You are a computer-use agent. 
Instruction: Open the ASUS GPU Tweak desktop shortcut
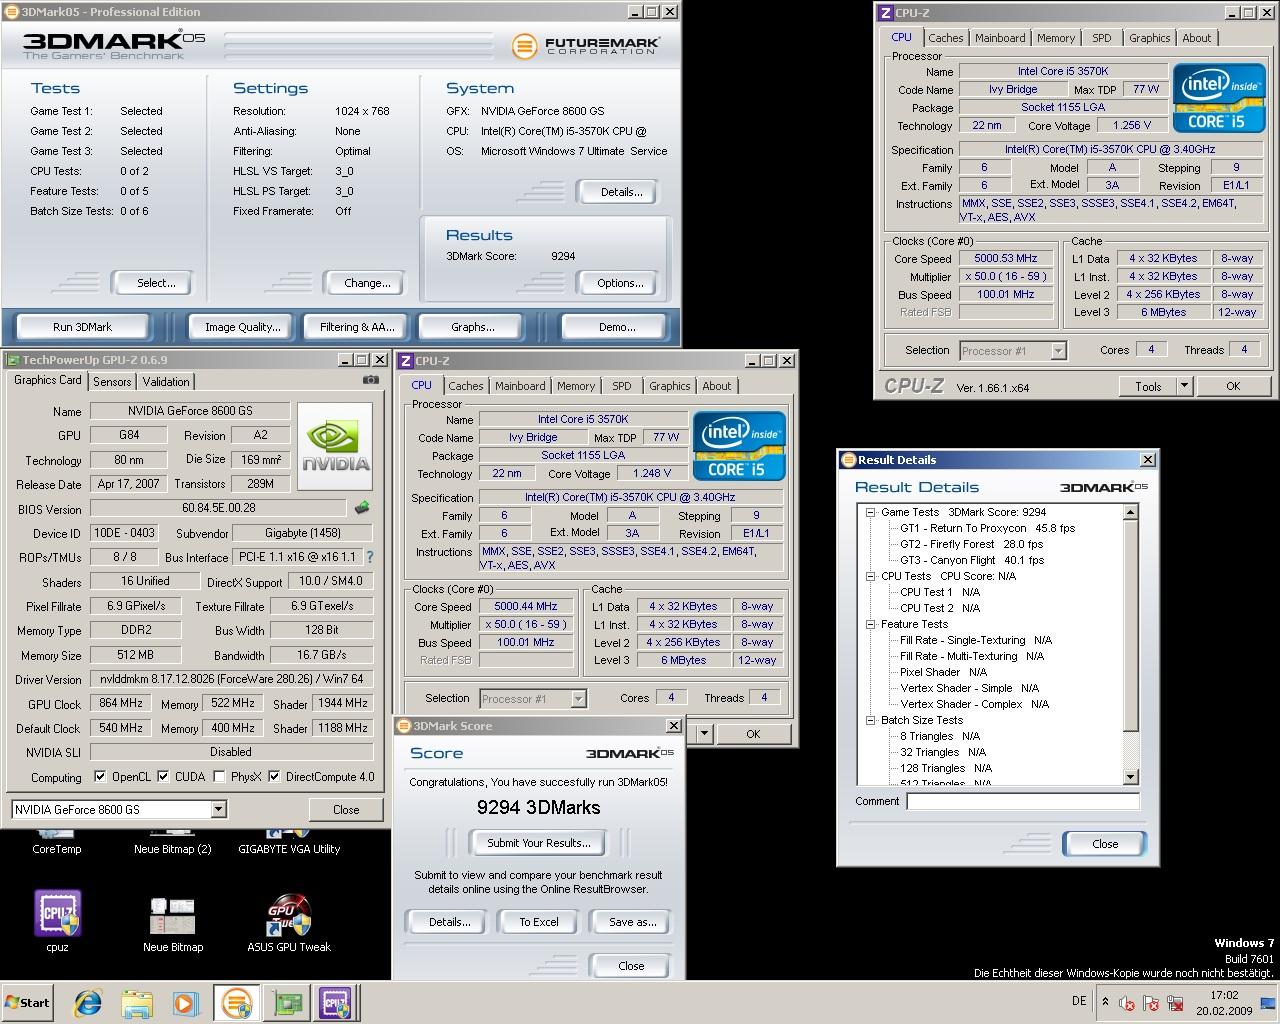coord(289,921)
